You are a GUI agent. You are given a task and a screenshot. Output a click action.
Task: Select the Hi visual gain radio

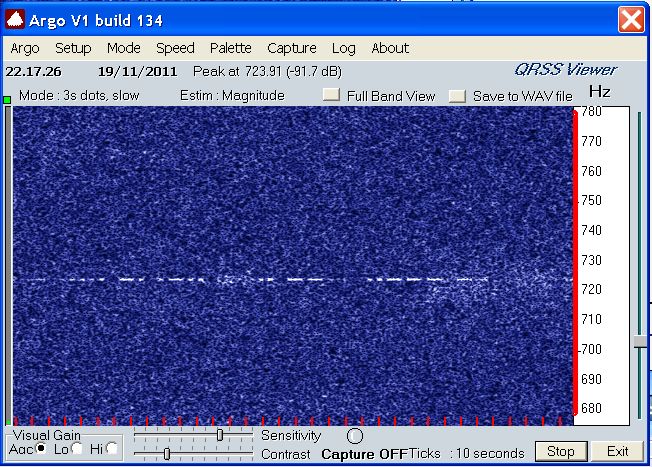pos(112,448)
